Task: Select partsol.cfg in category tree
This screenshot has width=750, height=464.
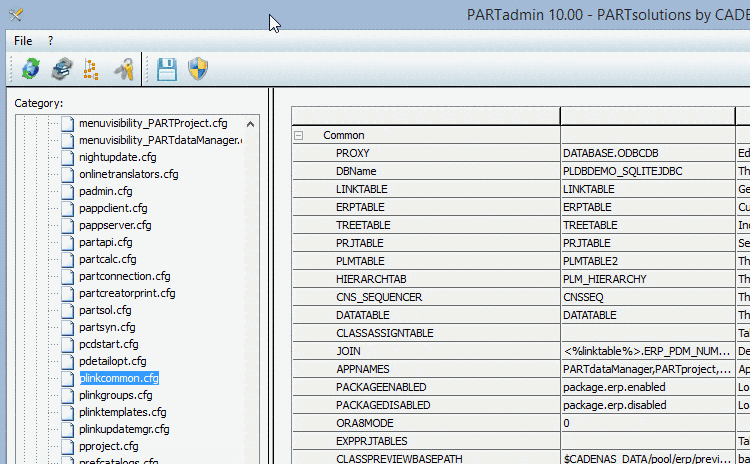Action: [x=105, y=310]
